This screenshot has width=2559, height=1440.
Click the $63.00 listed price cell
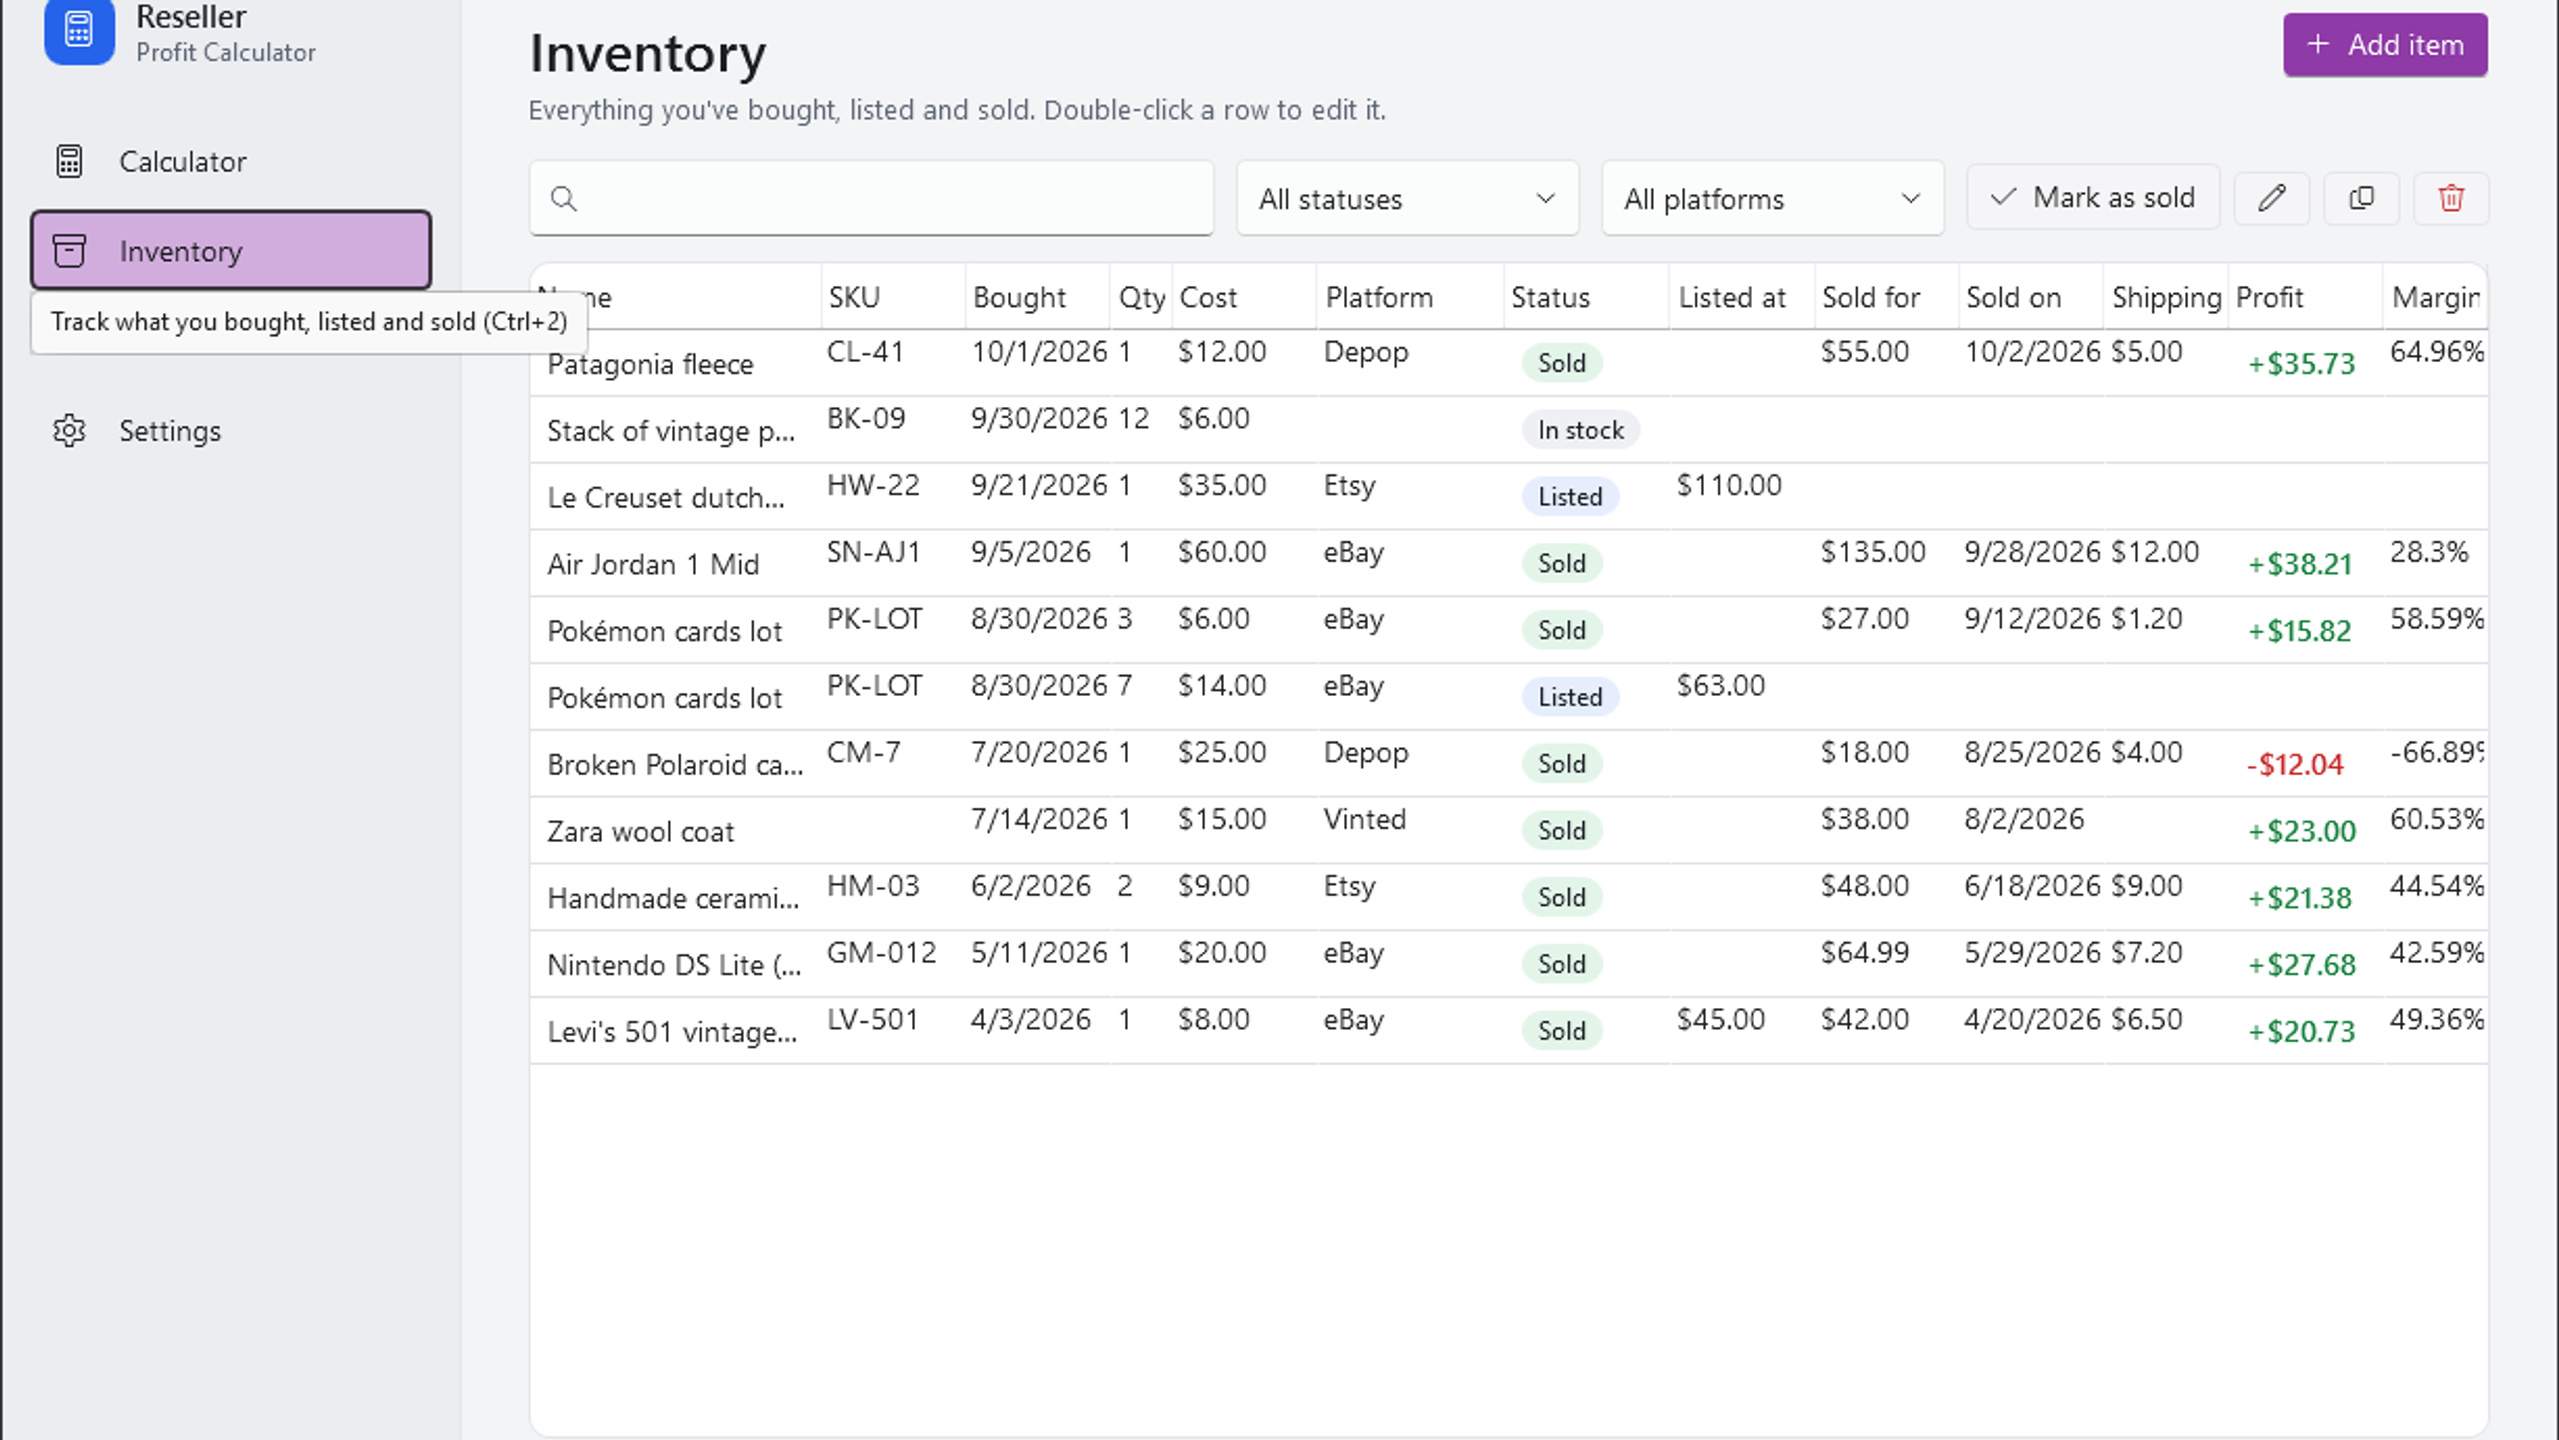[1720, 685]
